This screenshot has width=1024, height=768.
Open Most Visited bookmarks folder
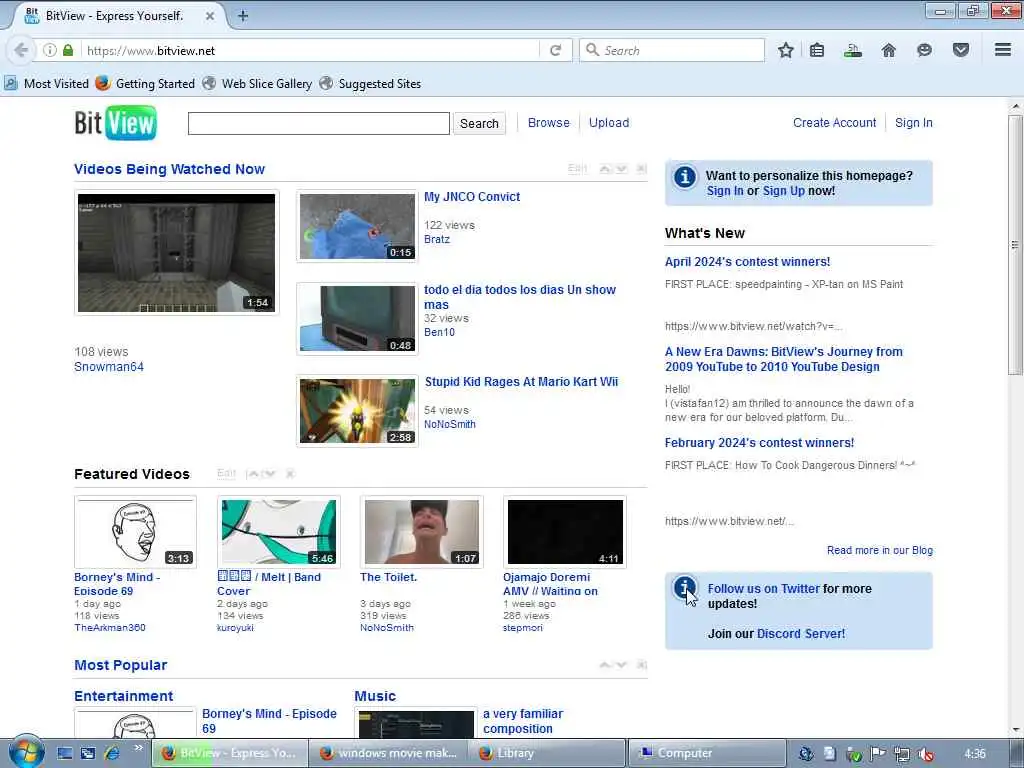tap(46, 84)
